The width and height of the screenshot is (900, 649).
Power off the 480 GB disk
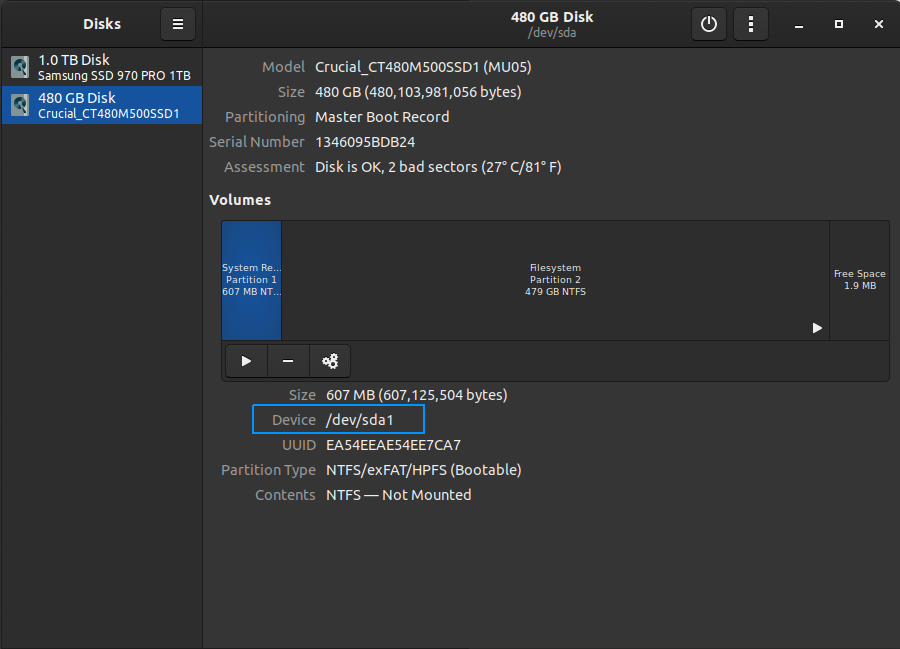[709, 24]
